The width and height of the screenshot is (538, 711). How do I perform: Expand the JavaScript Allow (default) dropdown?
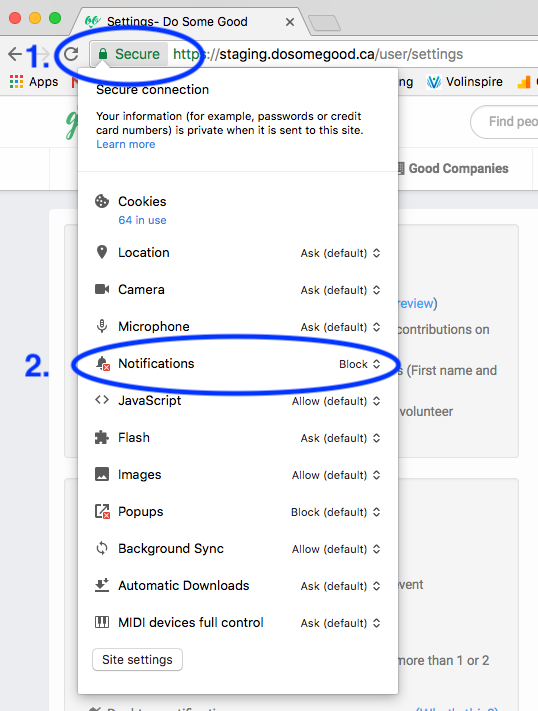(x=336, y=401)
